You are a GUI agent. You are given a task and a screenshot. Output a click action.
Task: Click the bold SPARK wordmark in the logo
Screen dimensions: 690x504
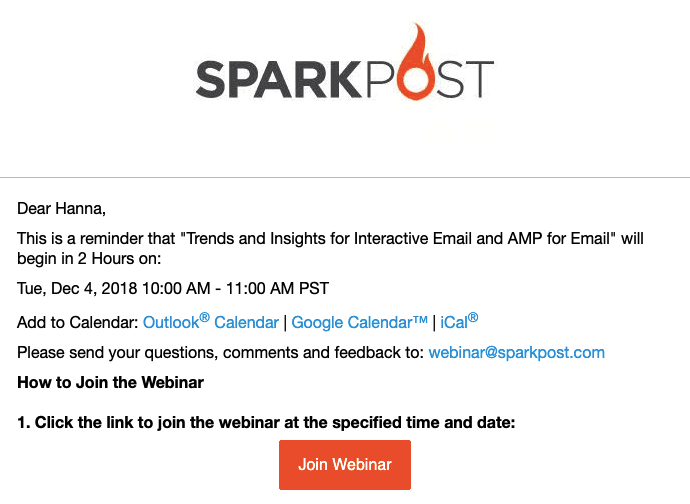[279, 80]
